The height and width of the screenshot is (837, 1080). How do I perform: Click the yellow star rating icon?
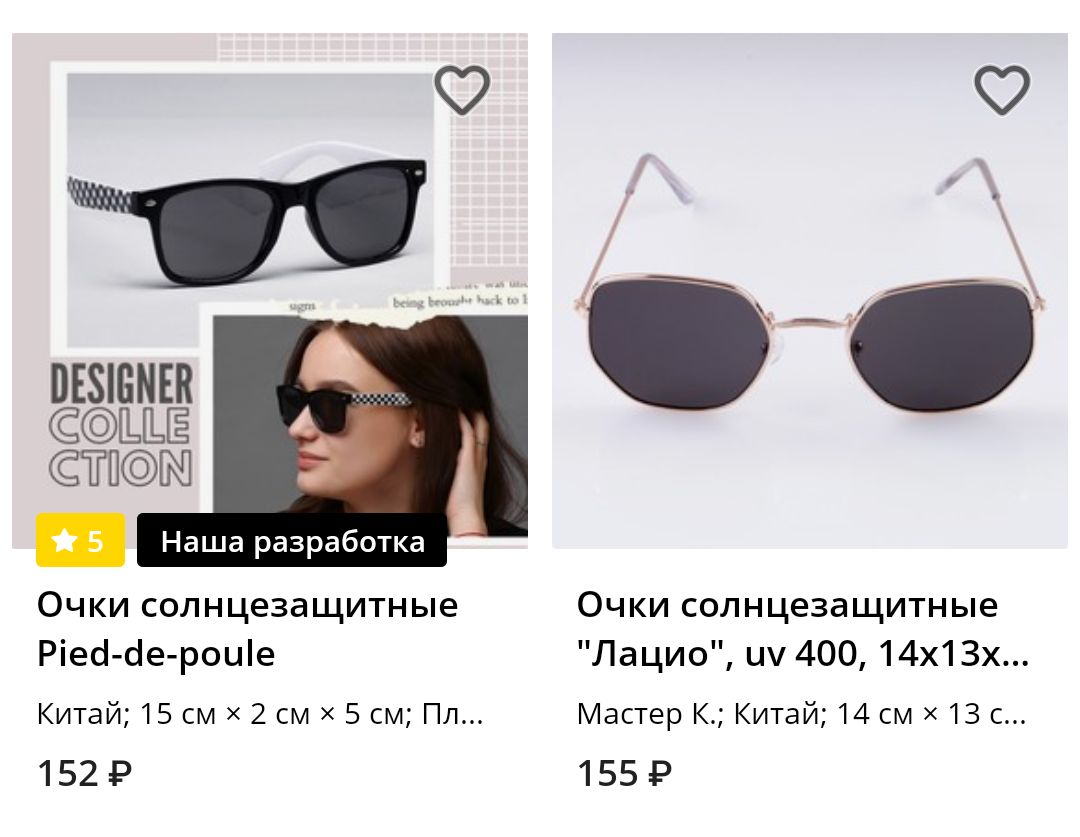point(64,541)
